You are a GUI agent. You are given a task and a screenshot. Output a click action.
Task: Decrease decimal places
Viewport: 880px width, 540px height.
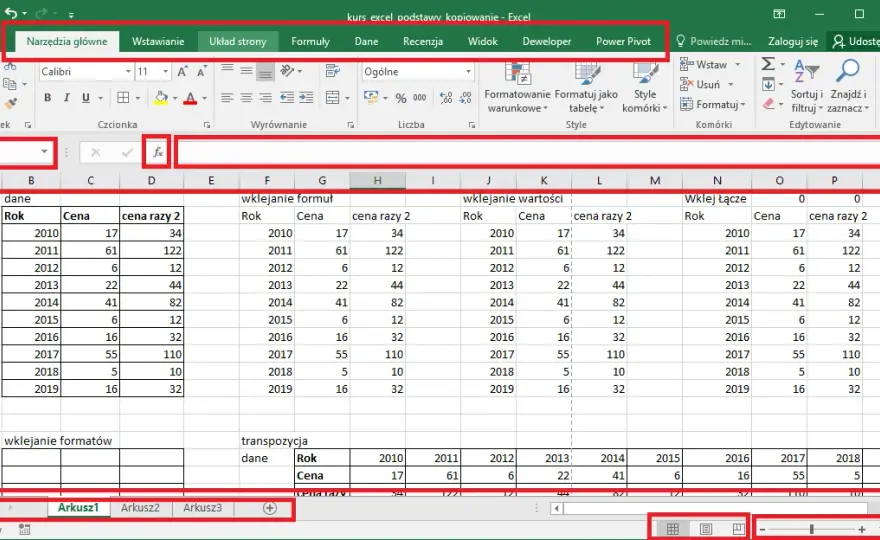pyautogui.click(x=465, y=98)
